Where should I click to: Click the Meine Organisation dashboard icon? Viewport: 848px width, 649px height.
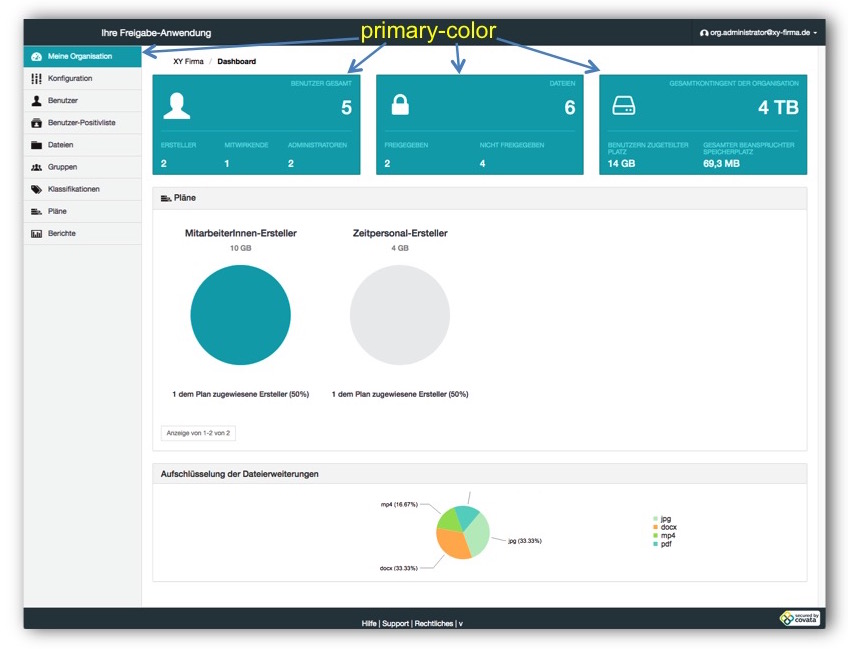click(36, 56)
